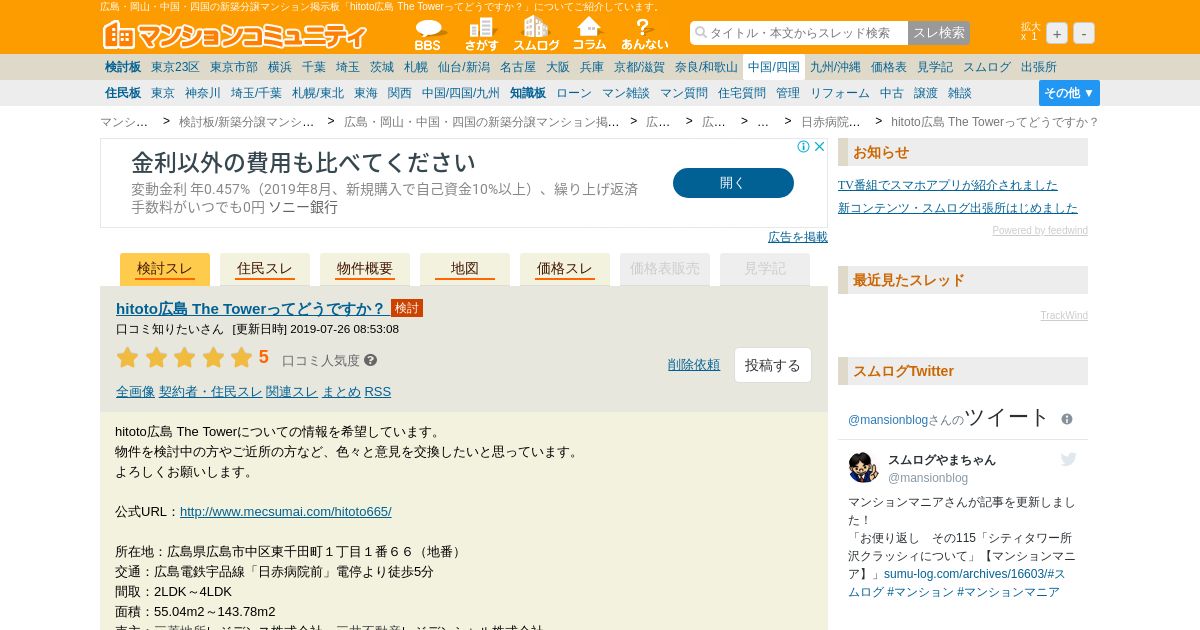Click the 投稿する button
Screen dimensions: 1200x630
[773, 365]
